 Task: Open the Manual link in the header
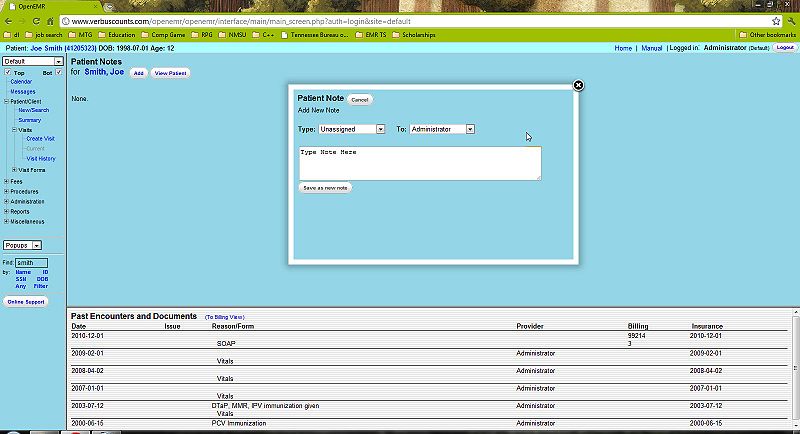click(652, 48)
